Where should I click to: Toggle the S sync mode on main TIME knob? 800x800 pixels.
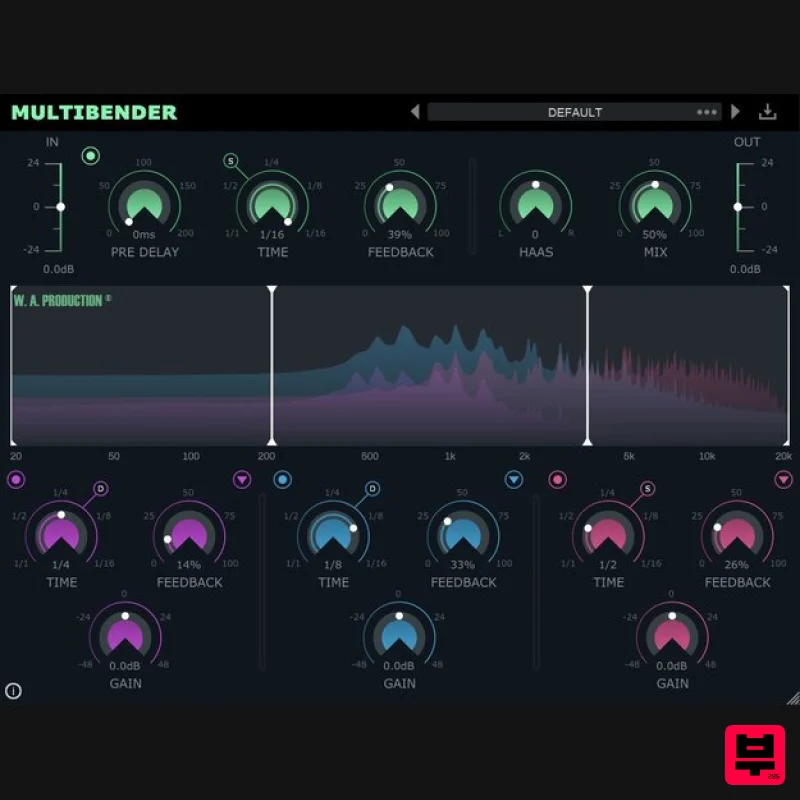tap(231, 161)
